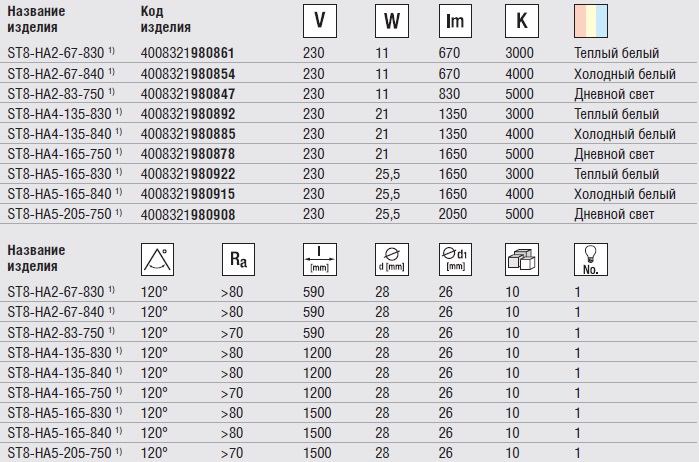Click the lumen lm icon
This screenshot has height=462, width=699.
point(457,20)
